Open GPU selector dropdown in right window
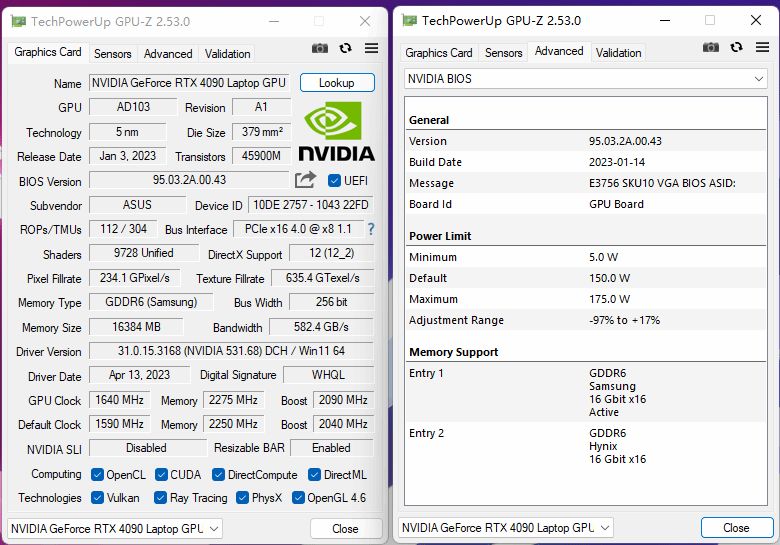Viewport: 780px width, 545px height. (x=506, y=528)
